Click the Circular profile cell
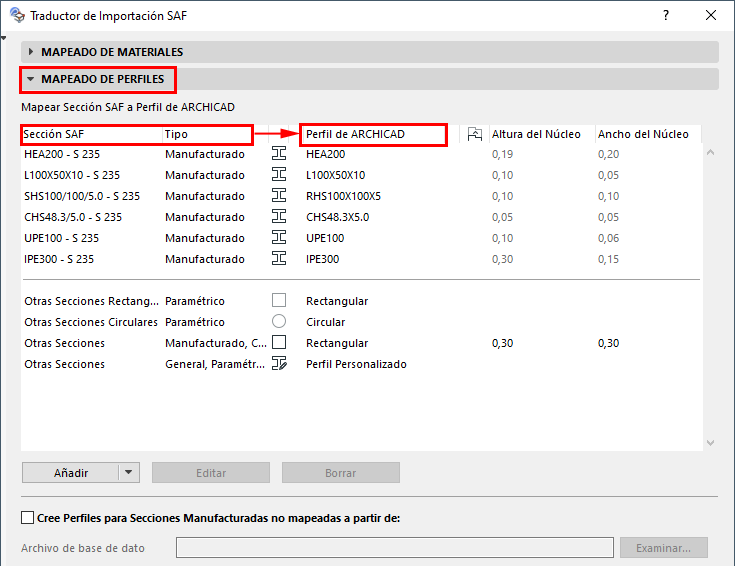 click(x=325, y=322)
